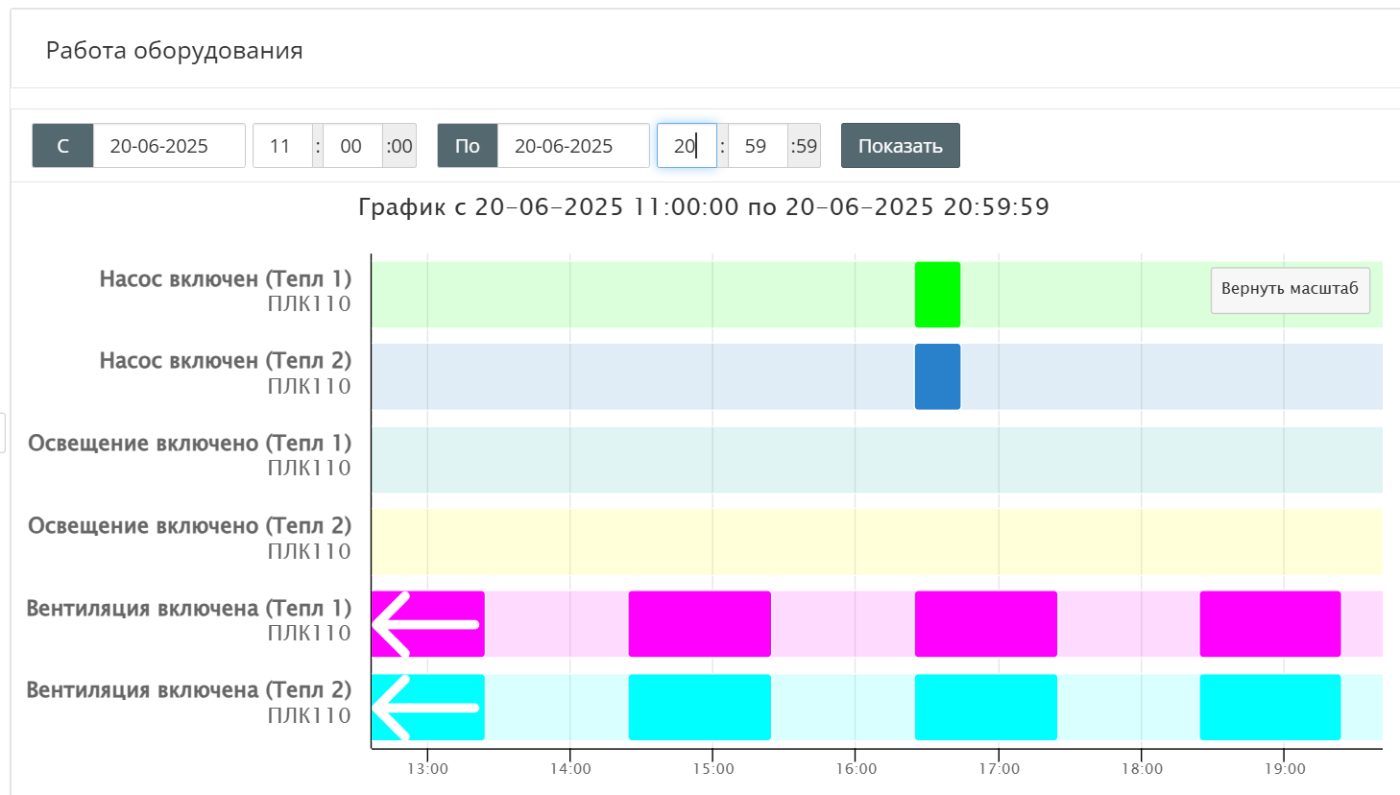Click the bright green bar in Насос Тепл 1 row
Screen dimensions: 1400x795
937,295
